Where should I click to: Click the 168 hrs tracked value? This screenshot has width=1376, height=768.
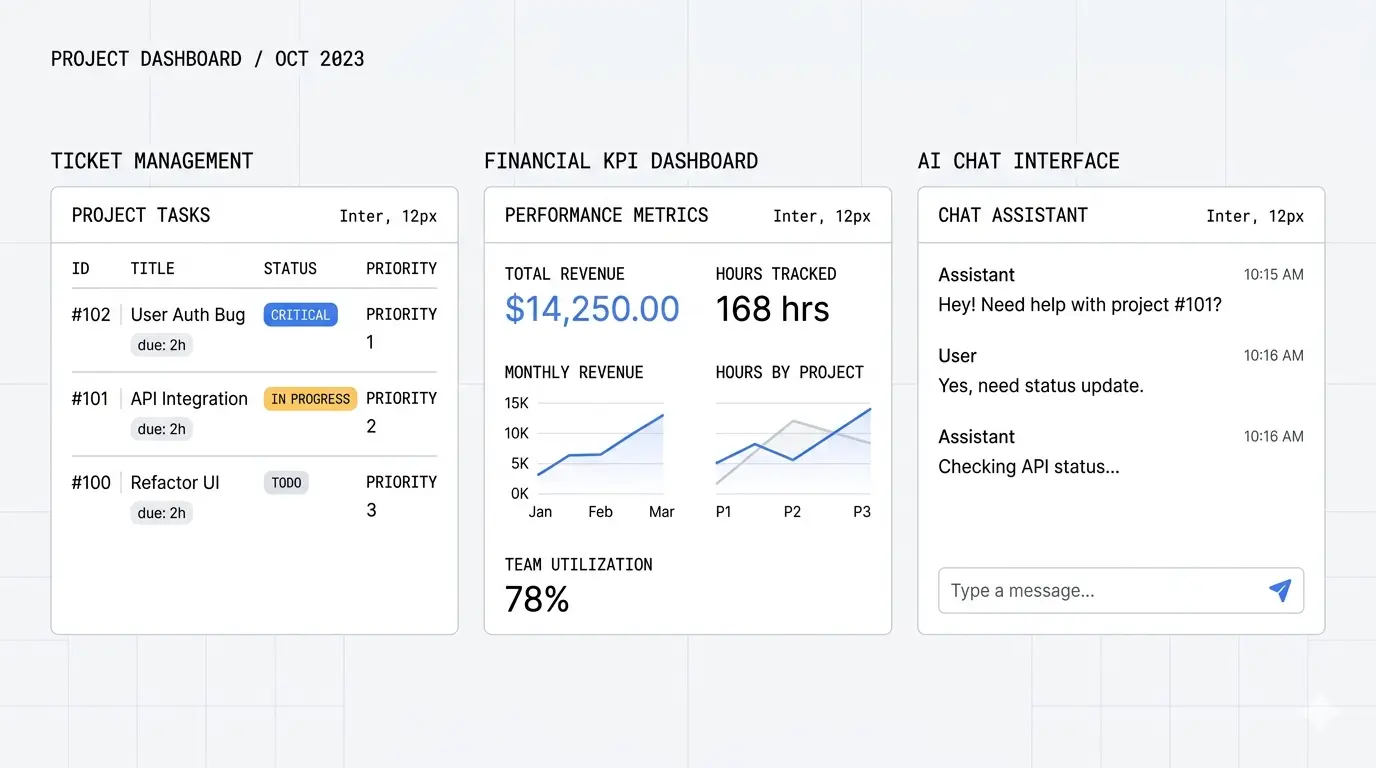point(772,309)
